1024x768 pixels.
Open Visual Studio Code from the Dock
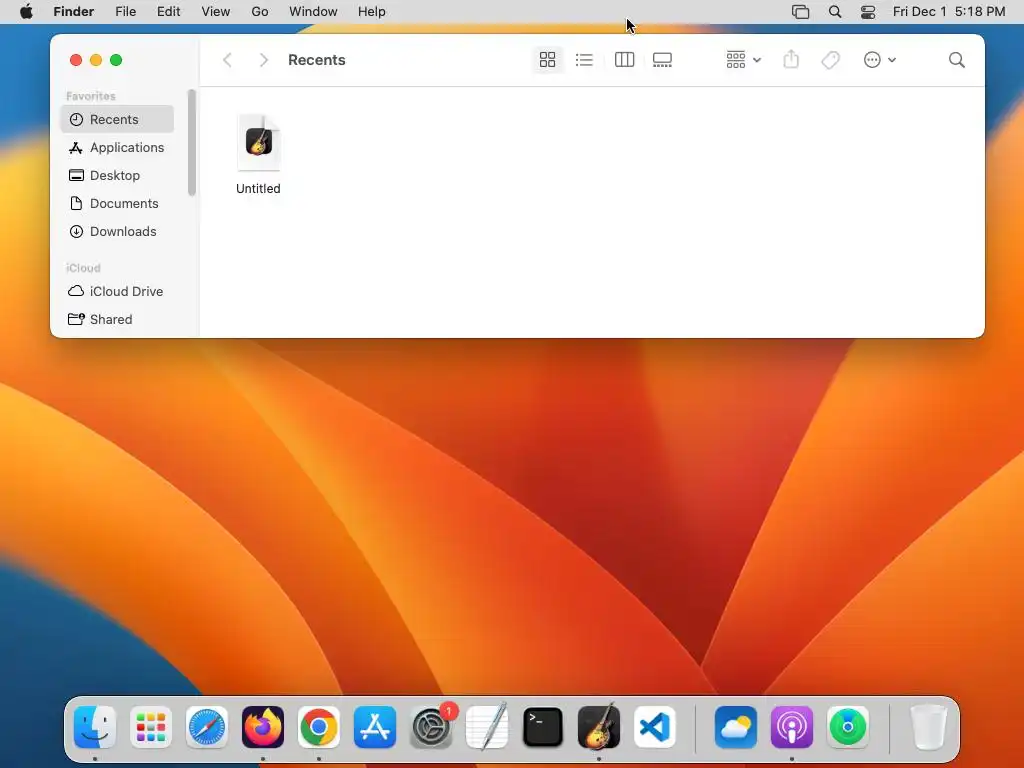(x=654, y=727)
